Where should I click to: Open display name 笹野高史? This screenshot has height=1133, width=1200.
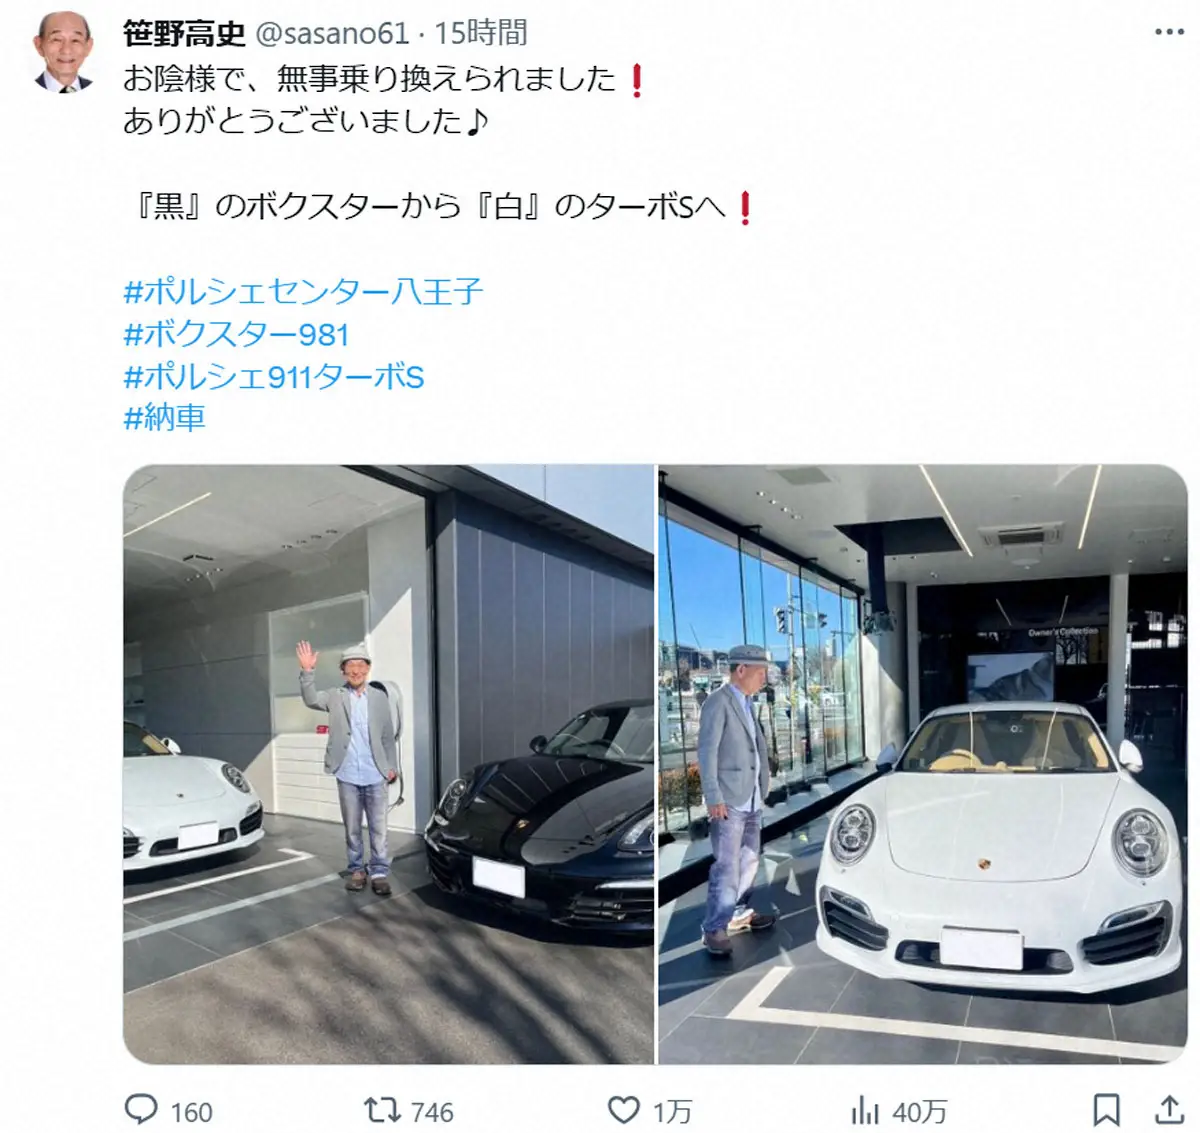click(184, 34)
